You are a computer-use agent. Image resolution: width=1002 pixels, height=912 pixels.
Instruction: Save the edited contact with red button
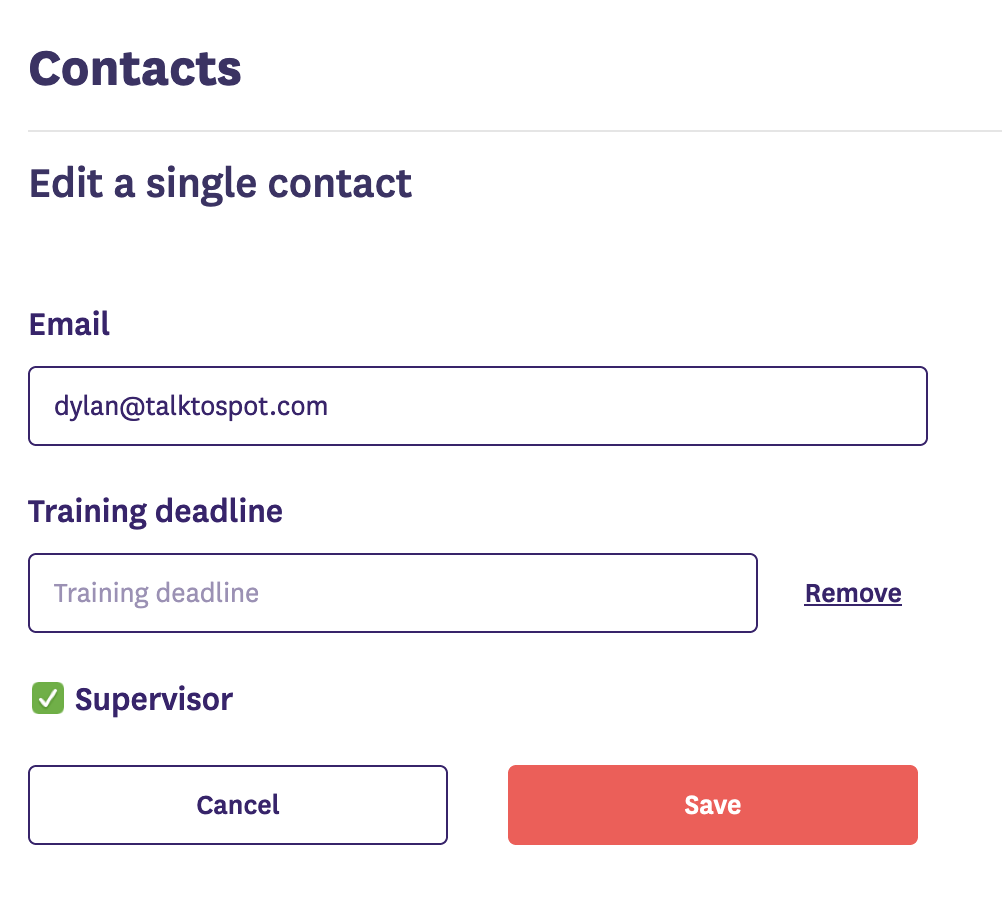click(x=712, y=805)
